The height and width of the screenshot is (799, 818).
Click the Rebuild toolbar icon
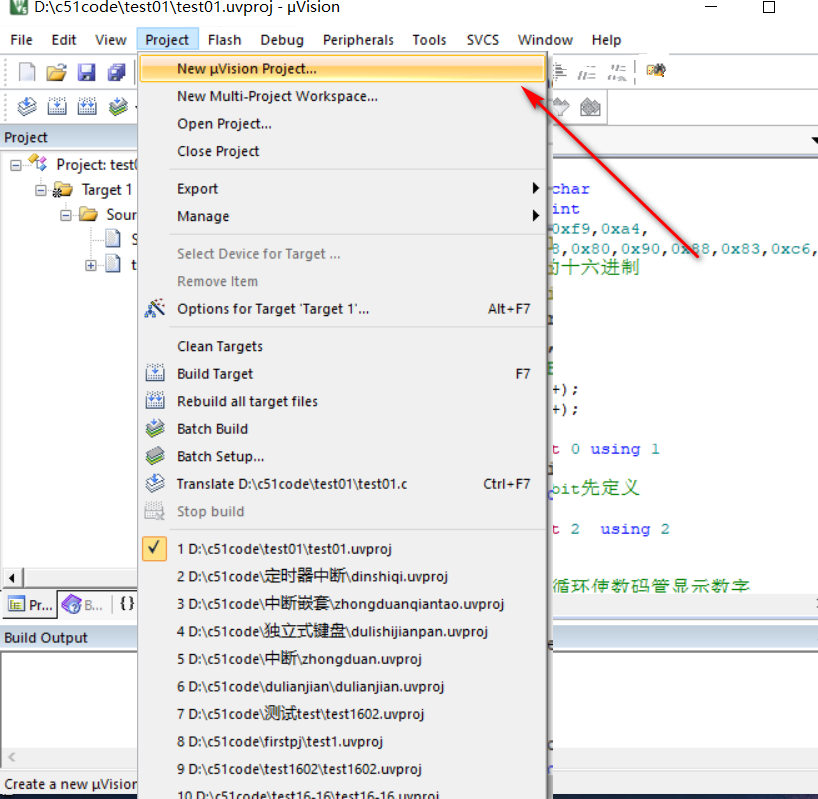(x=87, y=107)
